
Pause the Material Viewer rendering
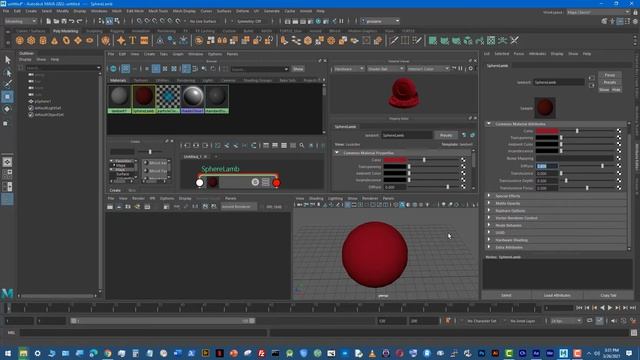click(461, 69)
